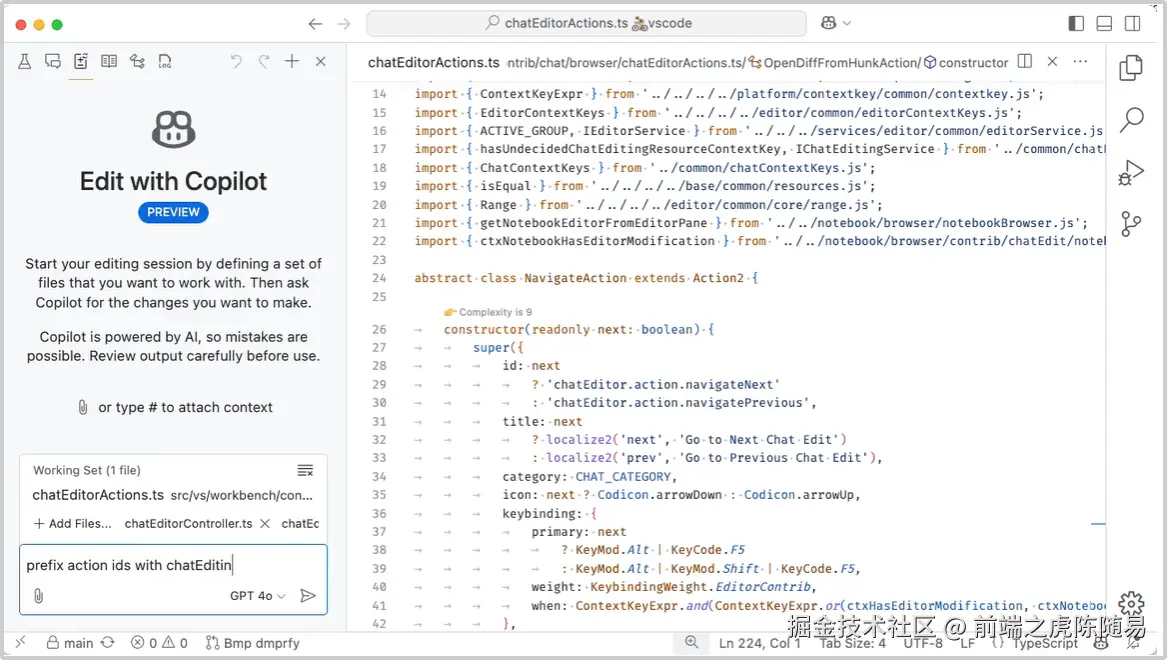The height and width of the screenshot is (660, 1167).
Task: Open editor more actions ellipsis menu
Action: pos(1080,62)
